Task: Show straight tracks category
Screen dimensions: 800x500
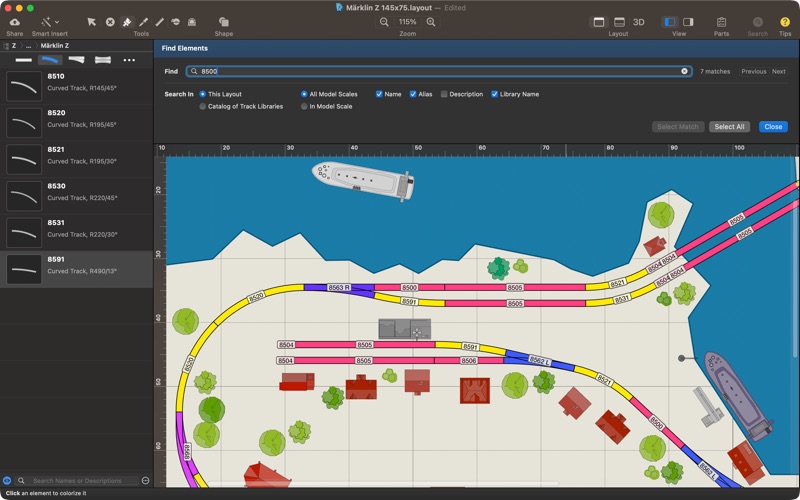Action: pyautogui.click(x=23, y=60)
